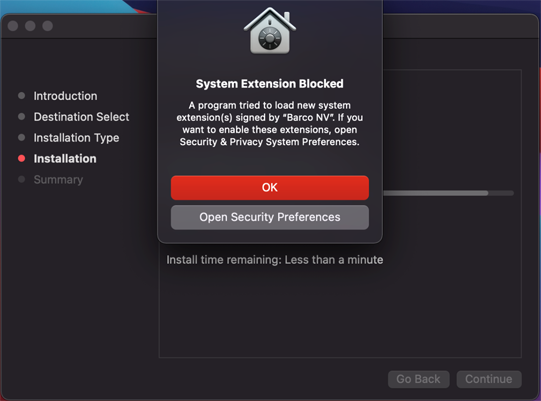Select the Installation Type step

76,138
